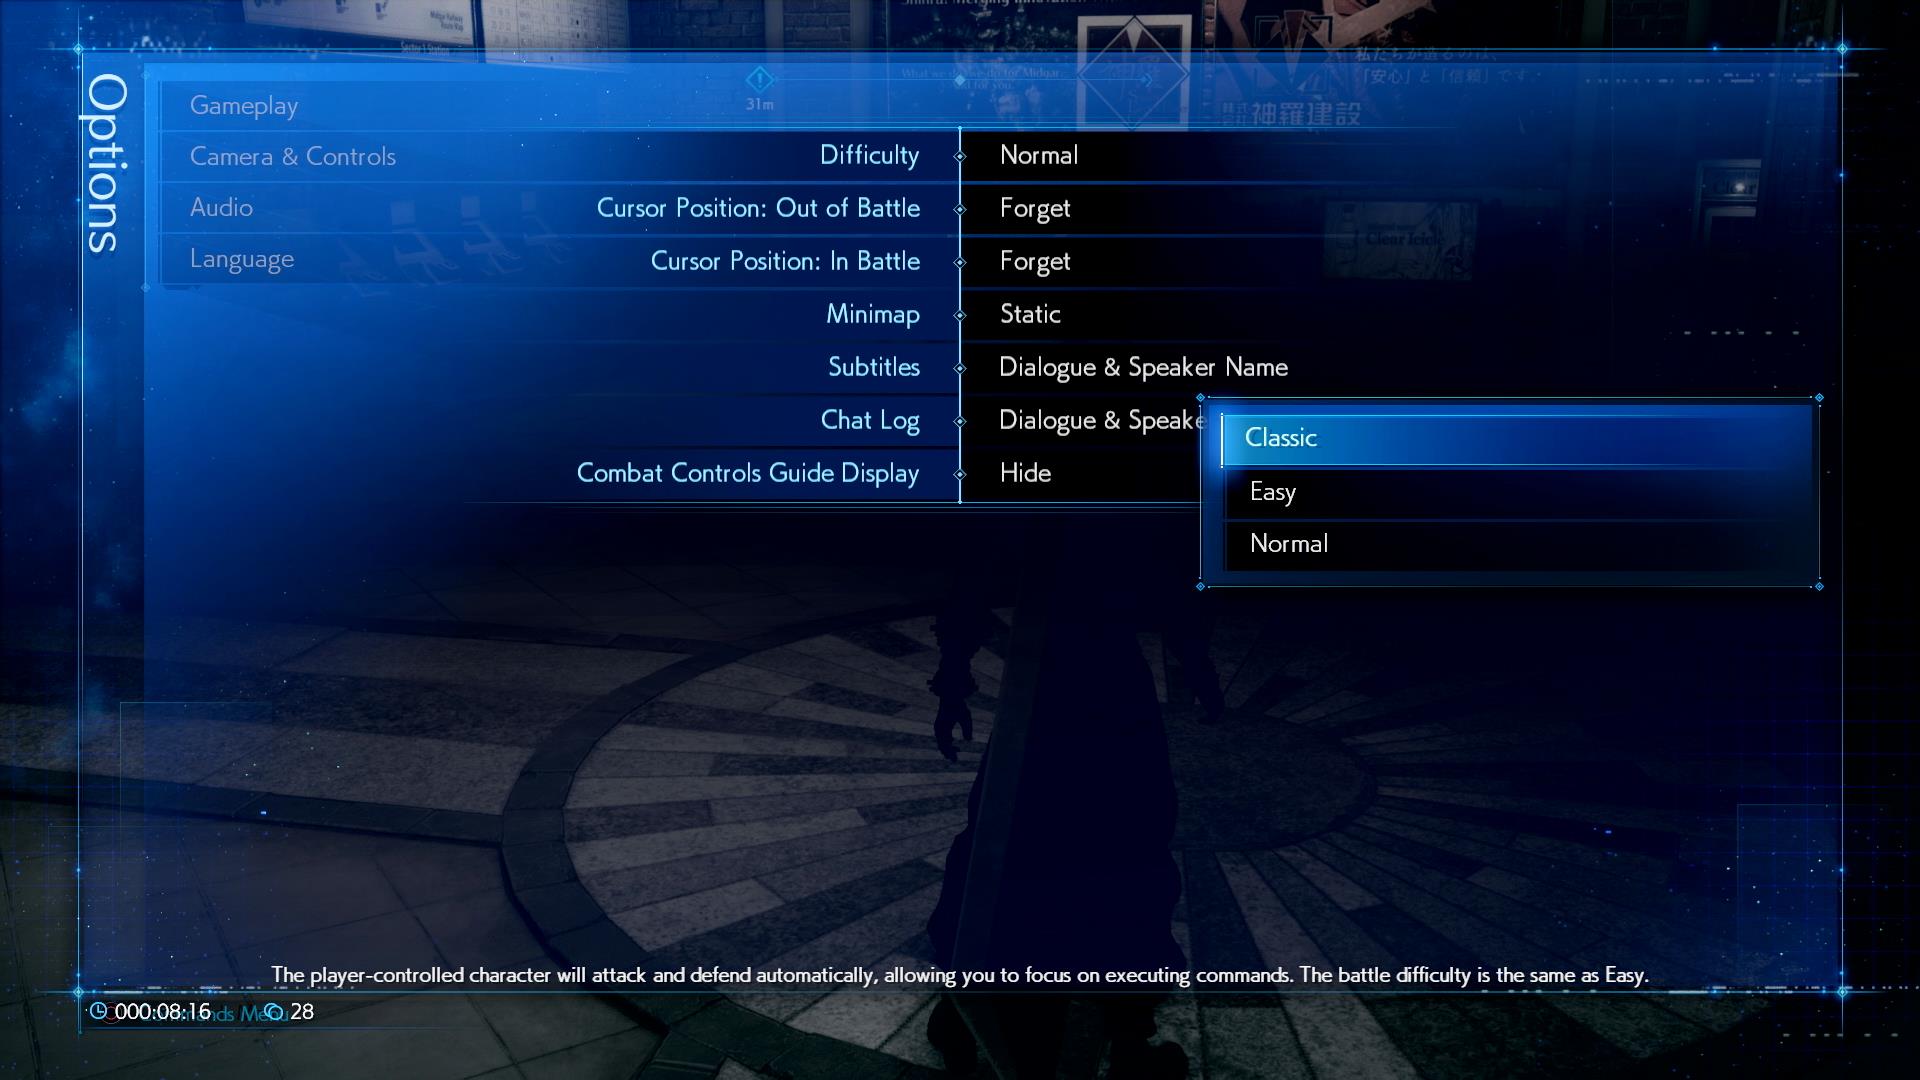Select Easy difficulty mode
1920x1080 pixels.
1273,489
